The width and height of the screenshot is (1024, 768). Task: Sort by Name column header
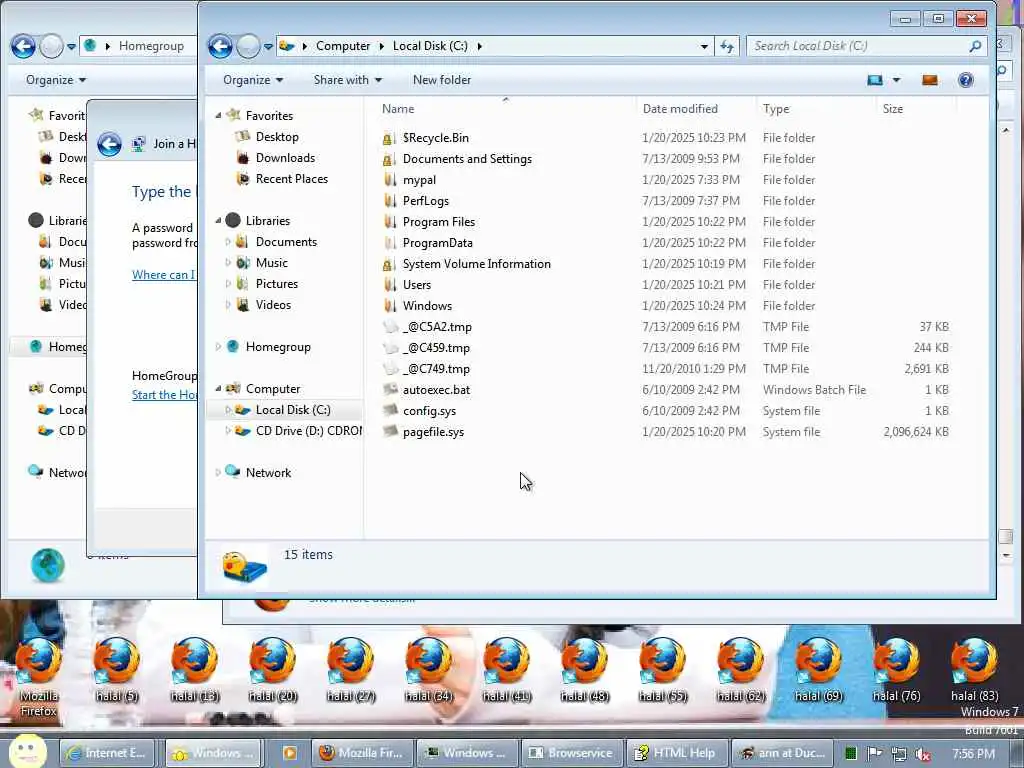505,108
